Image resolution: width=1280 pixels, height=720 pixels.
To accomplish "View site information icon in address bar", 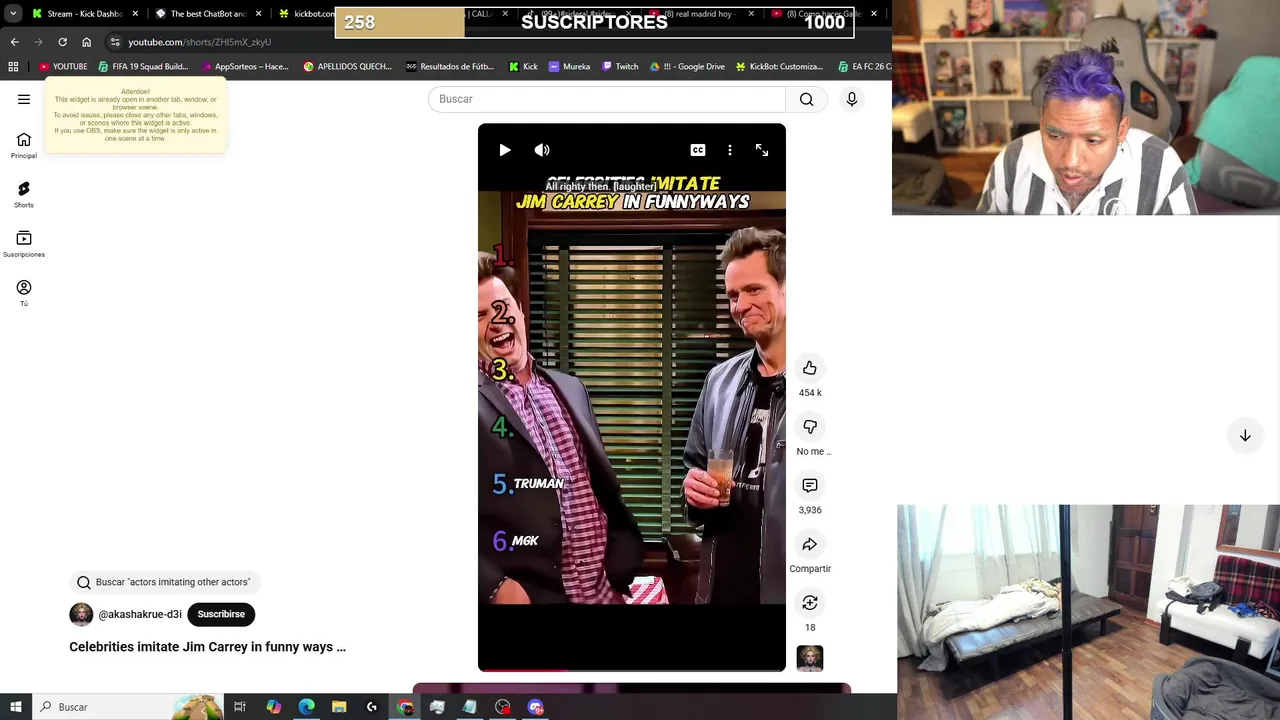I will (x=115, y=42).
